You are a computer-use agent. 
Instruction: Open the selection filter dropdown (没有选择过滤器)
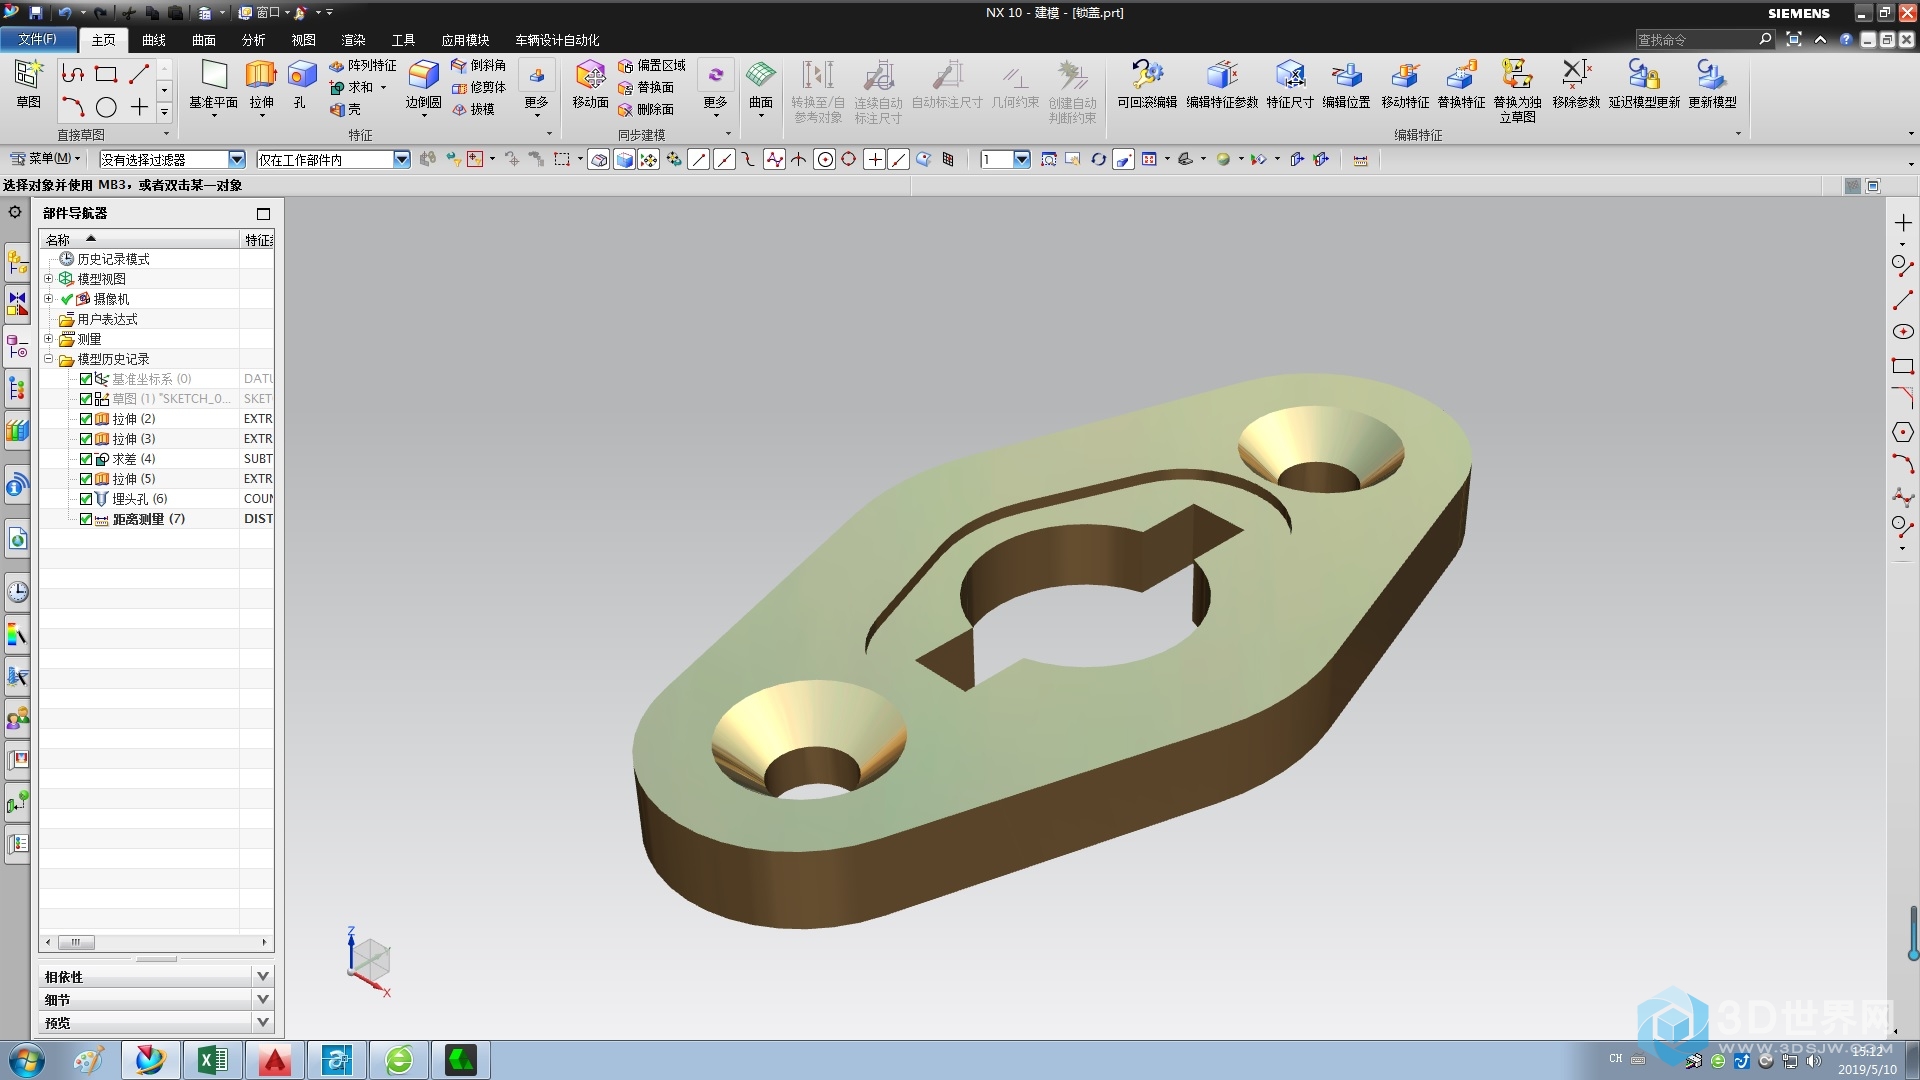(237, 159)
